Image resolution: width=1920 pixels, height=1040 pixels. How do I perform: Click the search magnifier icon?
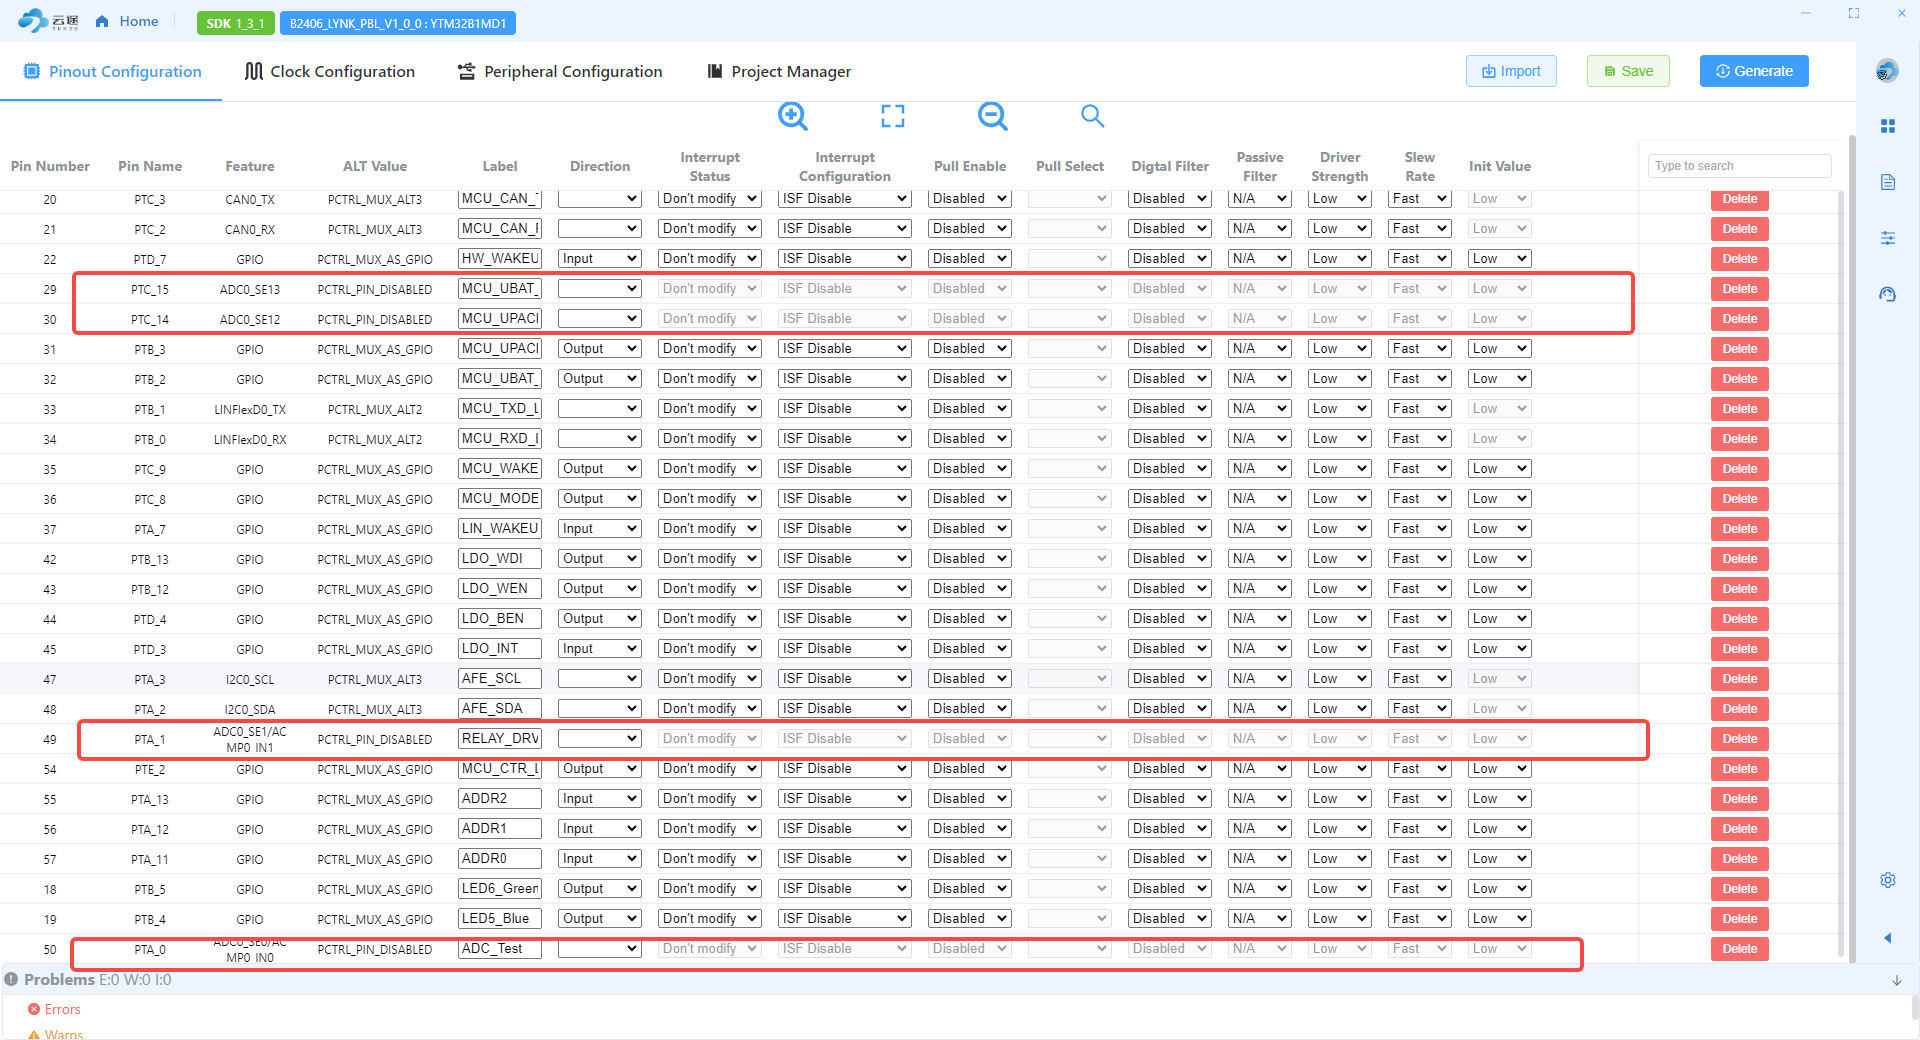(1092, 116)
